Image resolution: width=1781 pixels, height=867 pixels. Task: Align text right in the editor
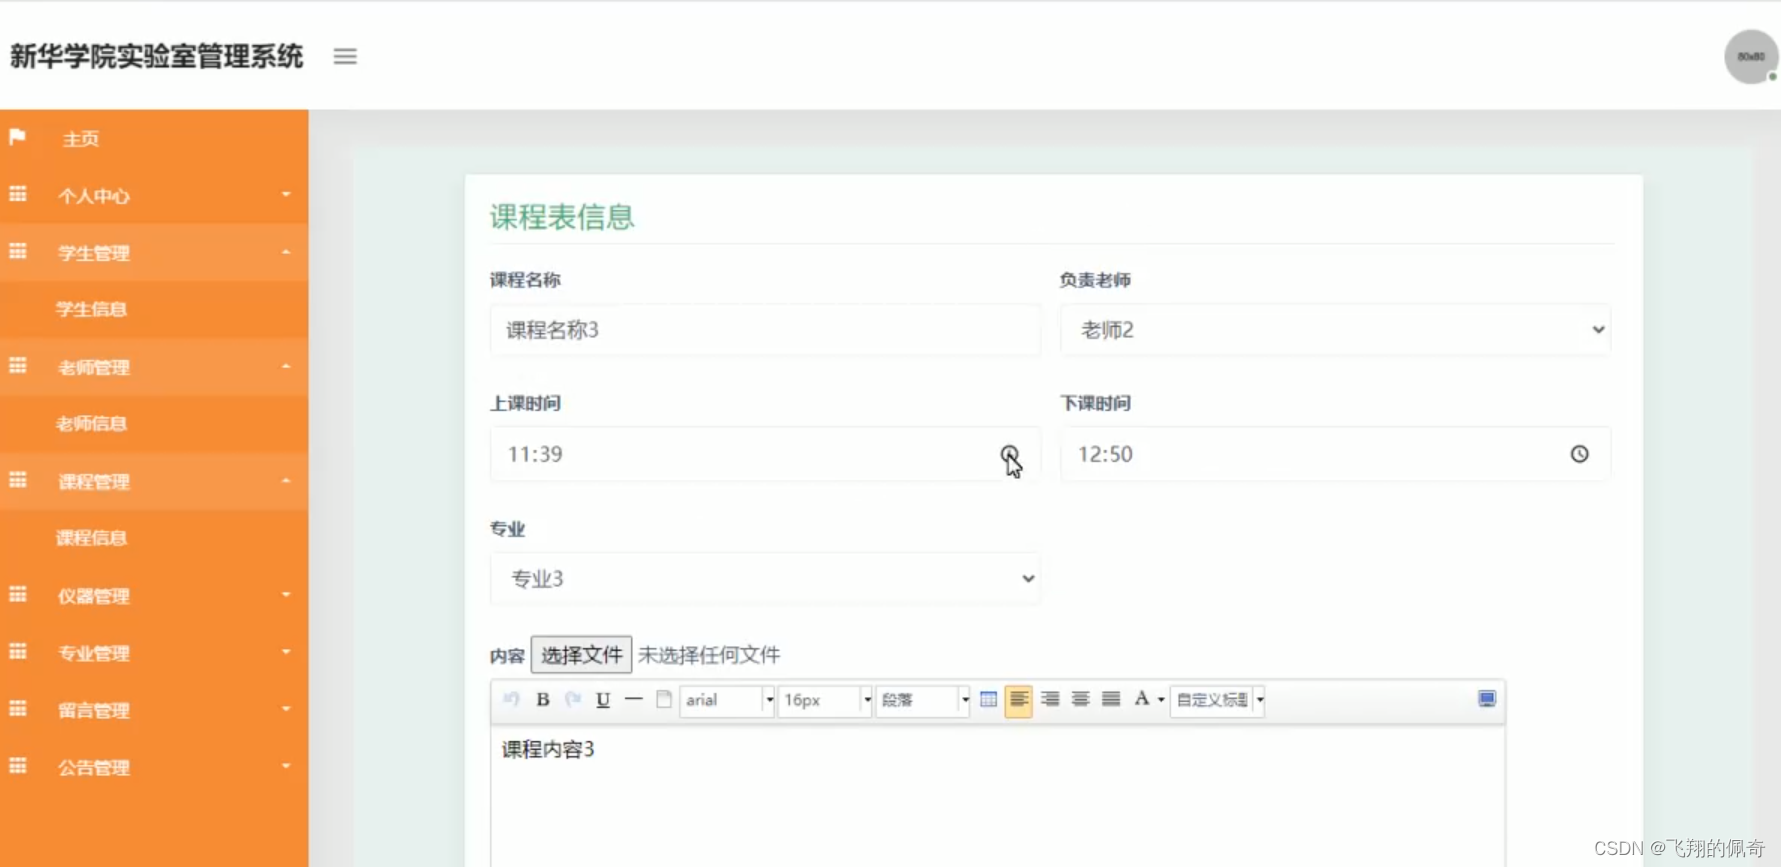(x=1050, y=699)
